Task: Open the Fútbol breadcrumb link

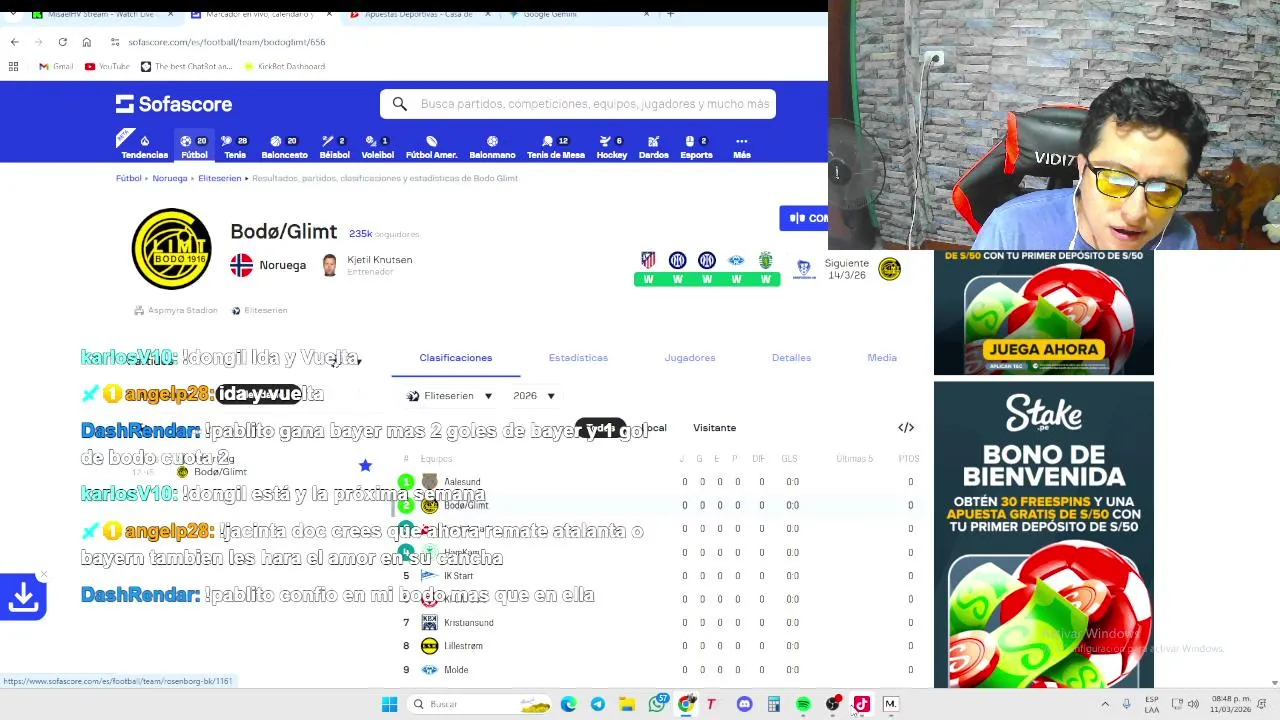Action: click(x=128, y=178)
